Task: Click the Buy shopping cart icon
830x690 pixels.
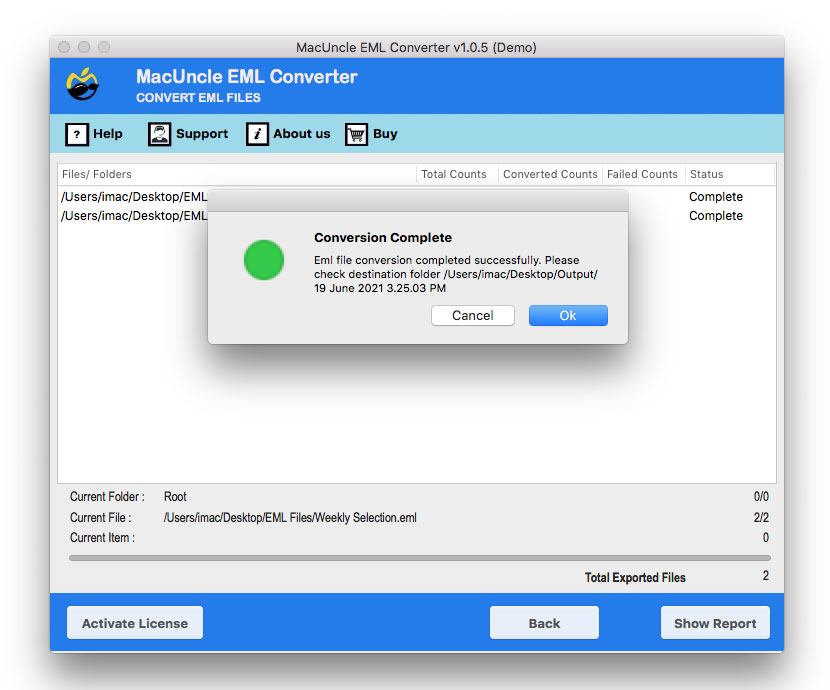Action: (x=356, y=134)
